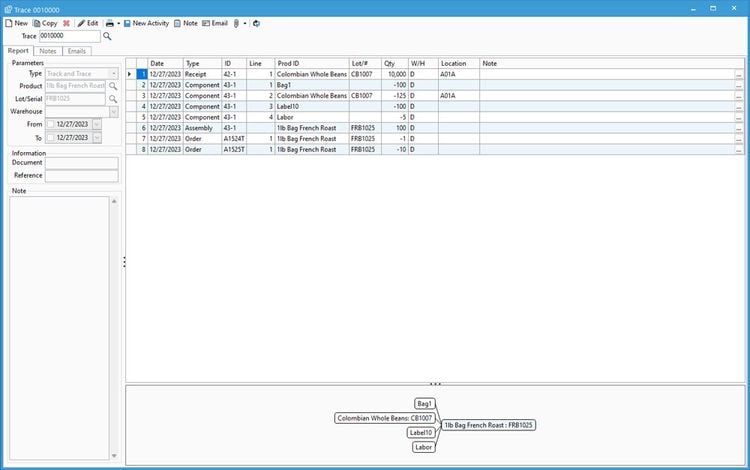The width and height of the screenshot is (750, 470).
Task: Select the Label10 product cell
Action: pos(312,107)
